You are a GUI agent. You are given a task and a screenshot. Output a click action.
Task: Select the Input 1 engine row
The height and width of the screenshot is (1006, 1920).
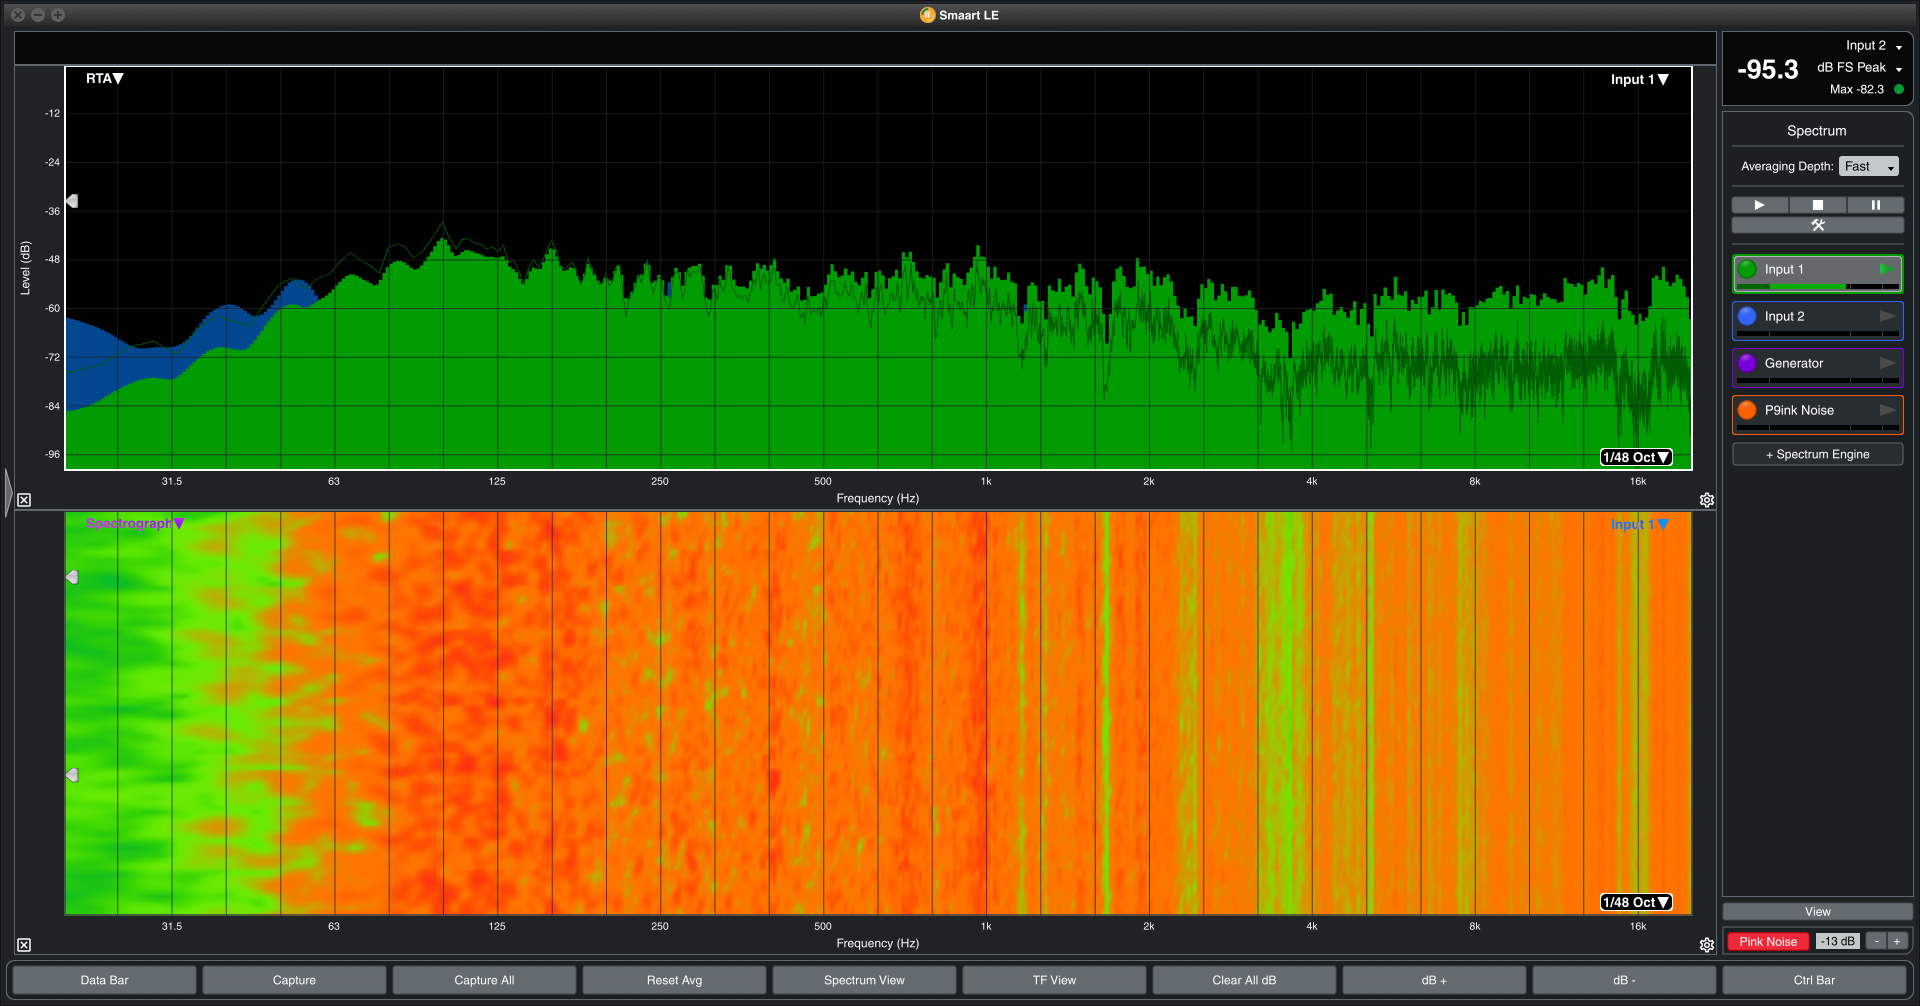[x=1817, y=273]
